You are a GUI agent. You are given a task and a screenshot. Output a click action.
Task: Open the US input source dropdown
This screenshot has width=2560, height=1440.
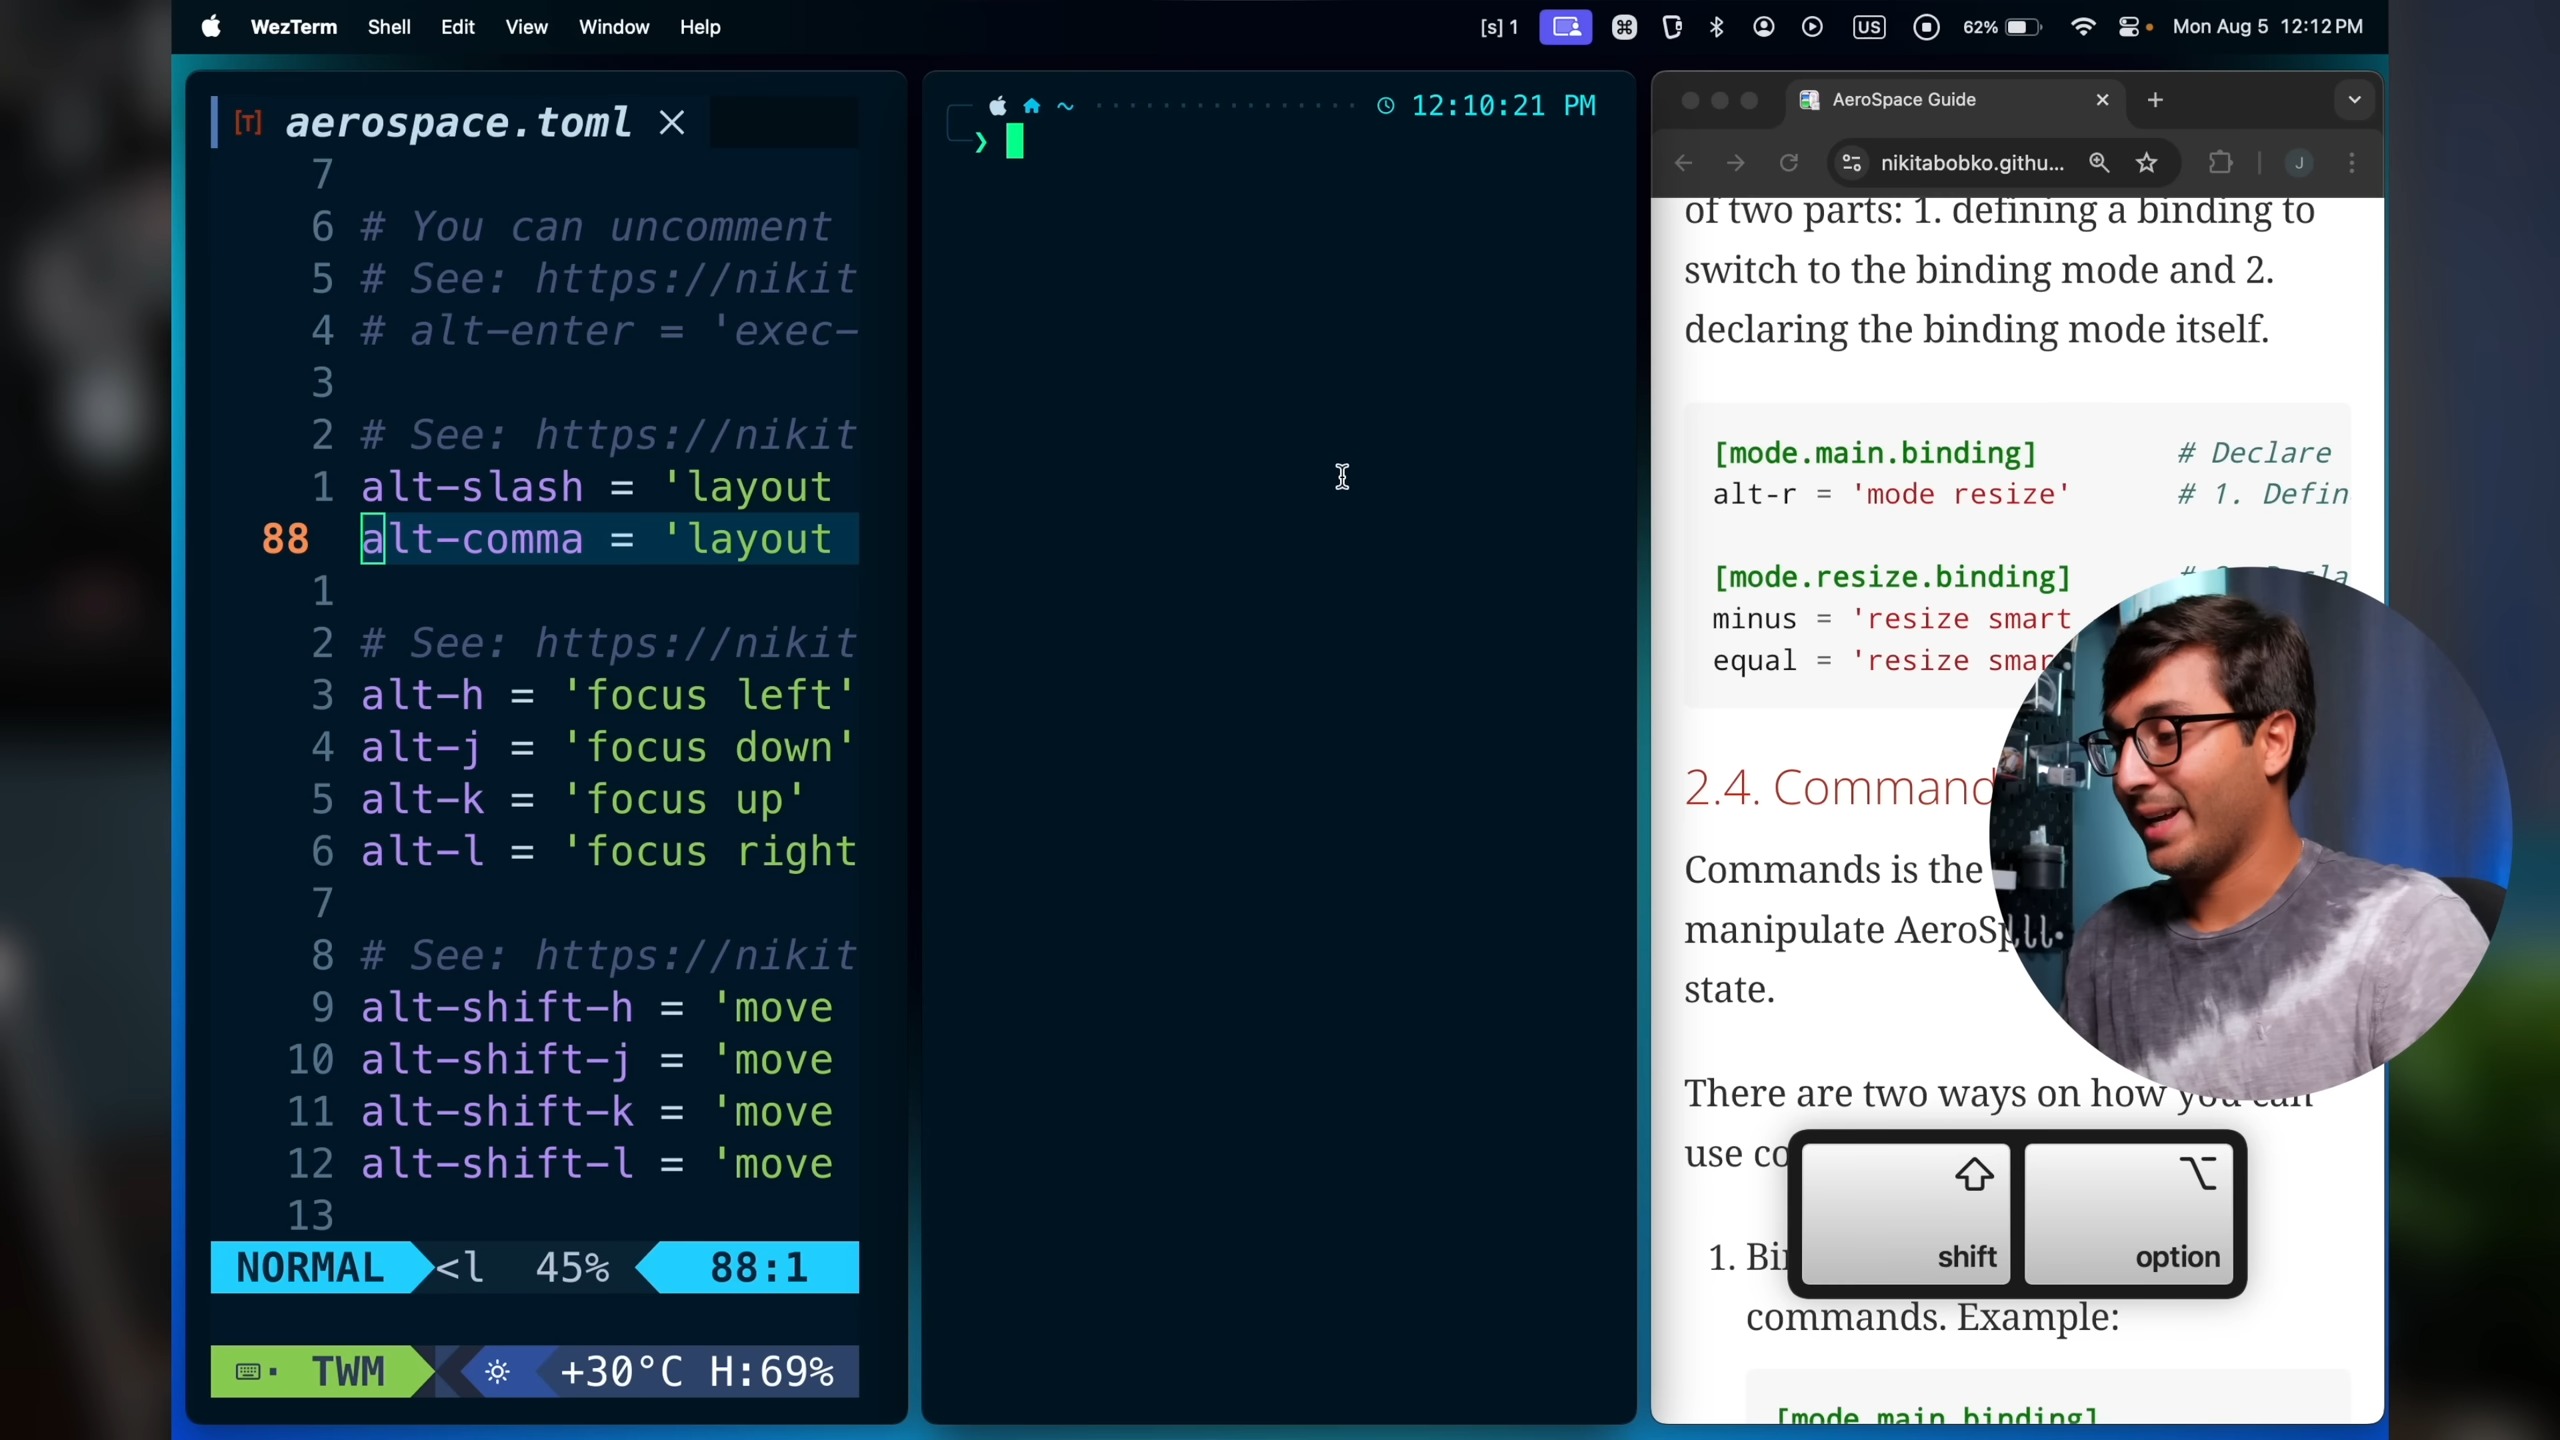click(1868, 27)
